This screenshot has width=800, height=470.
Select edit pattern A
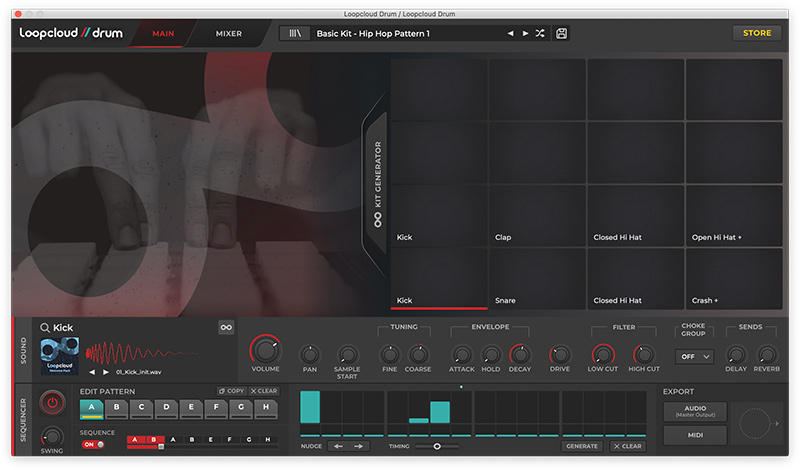click(x=92, y=409)
